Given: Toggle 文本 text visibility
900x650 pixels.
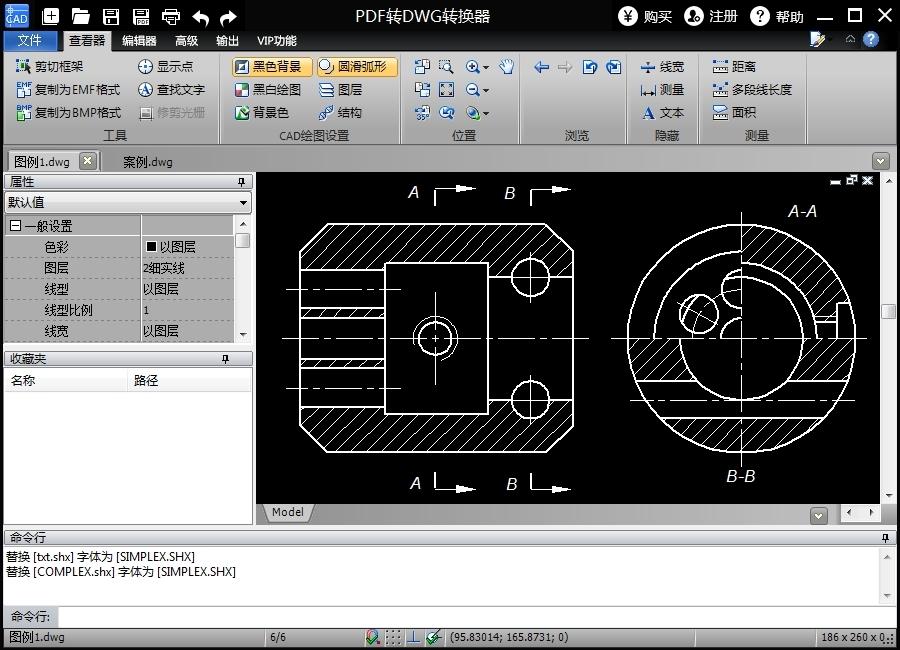Looking at the screenshot, I should (662, 113).
